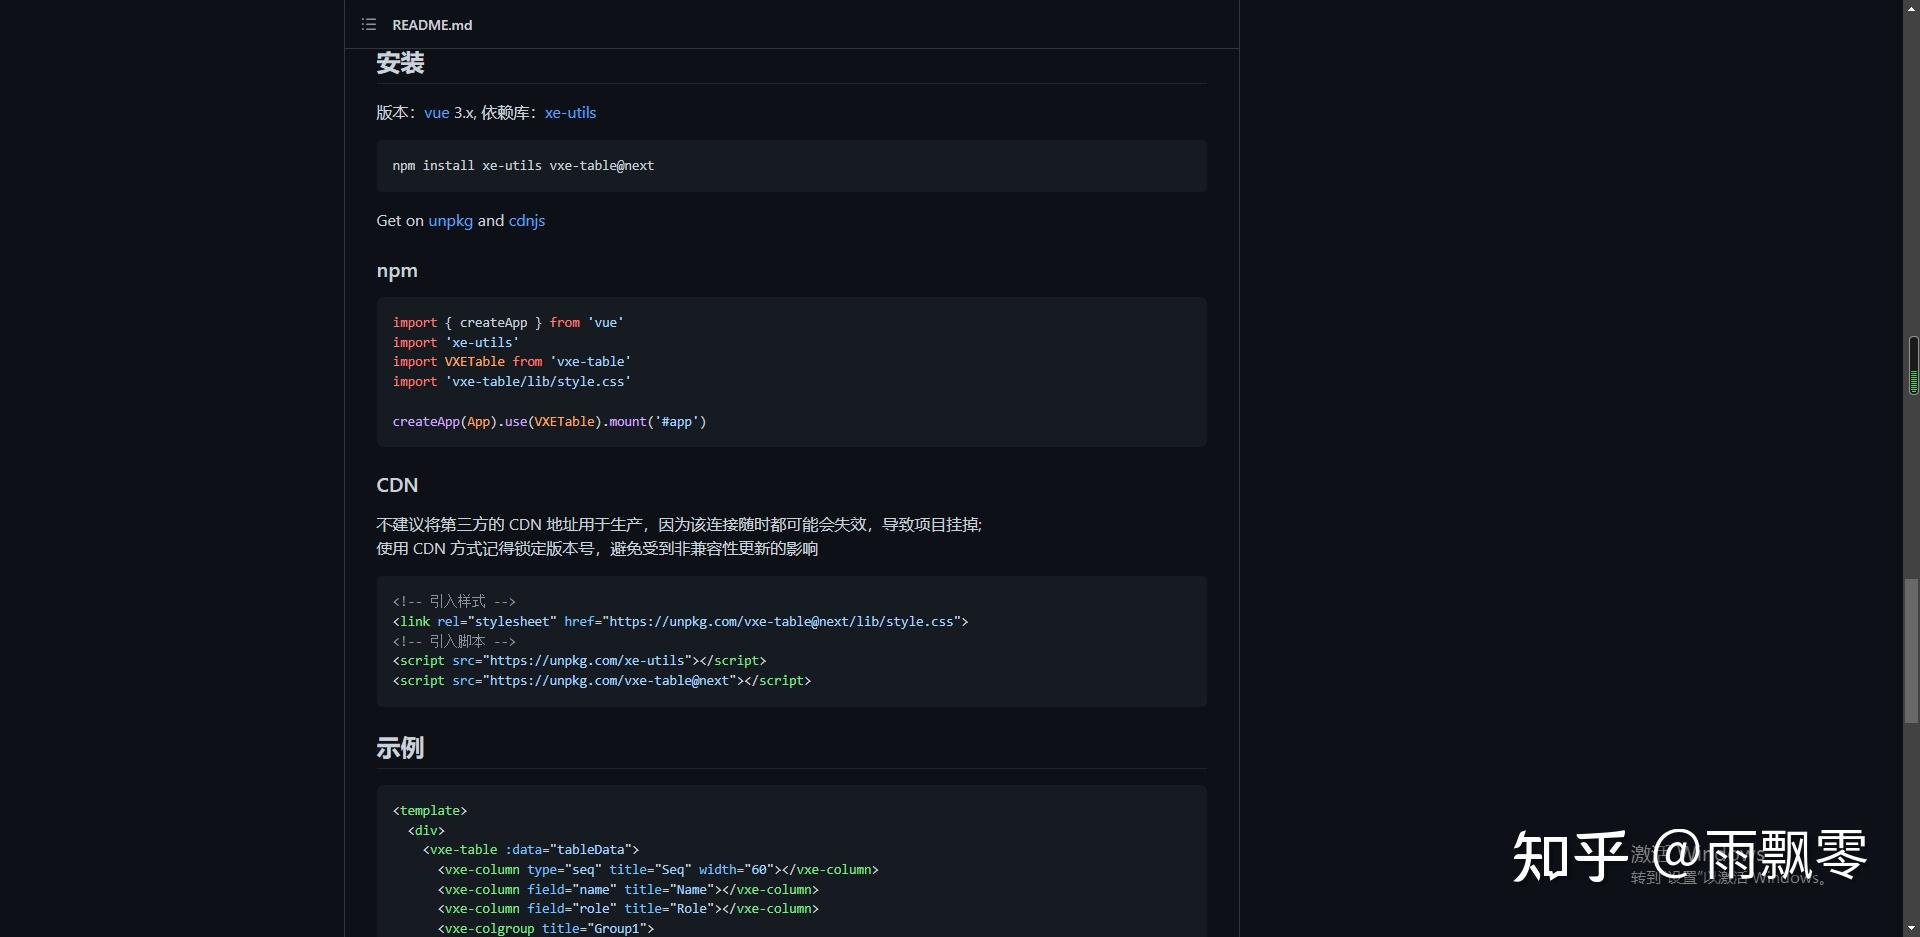1920x937 pixels.
Task: Click the scrollbar up arrow
Action: (x=1911, y=7)
